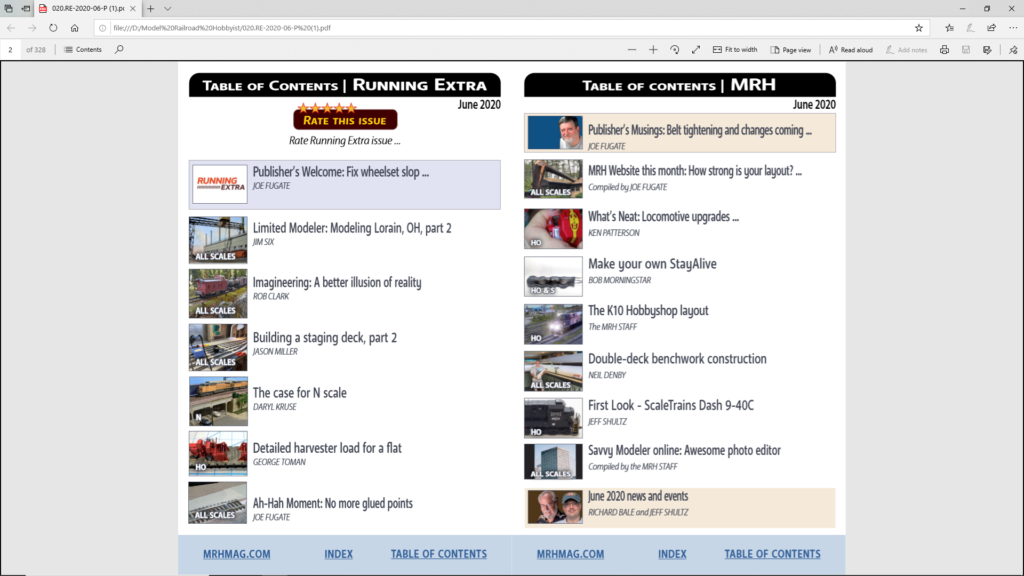
Task: Show tab previews chevron
Action: pos(168,8)
